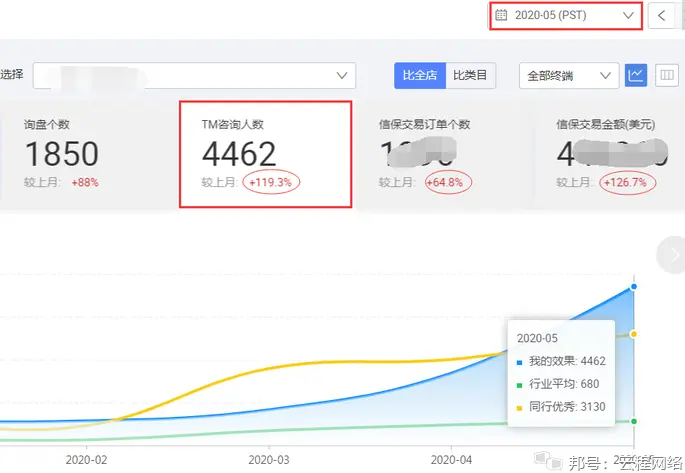The width and height of the screenshot is (685, 473).
Task: Click the 2020-02 axis label
Action: pyautogui.click(x=86, y=460)
